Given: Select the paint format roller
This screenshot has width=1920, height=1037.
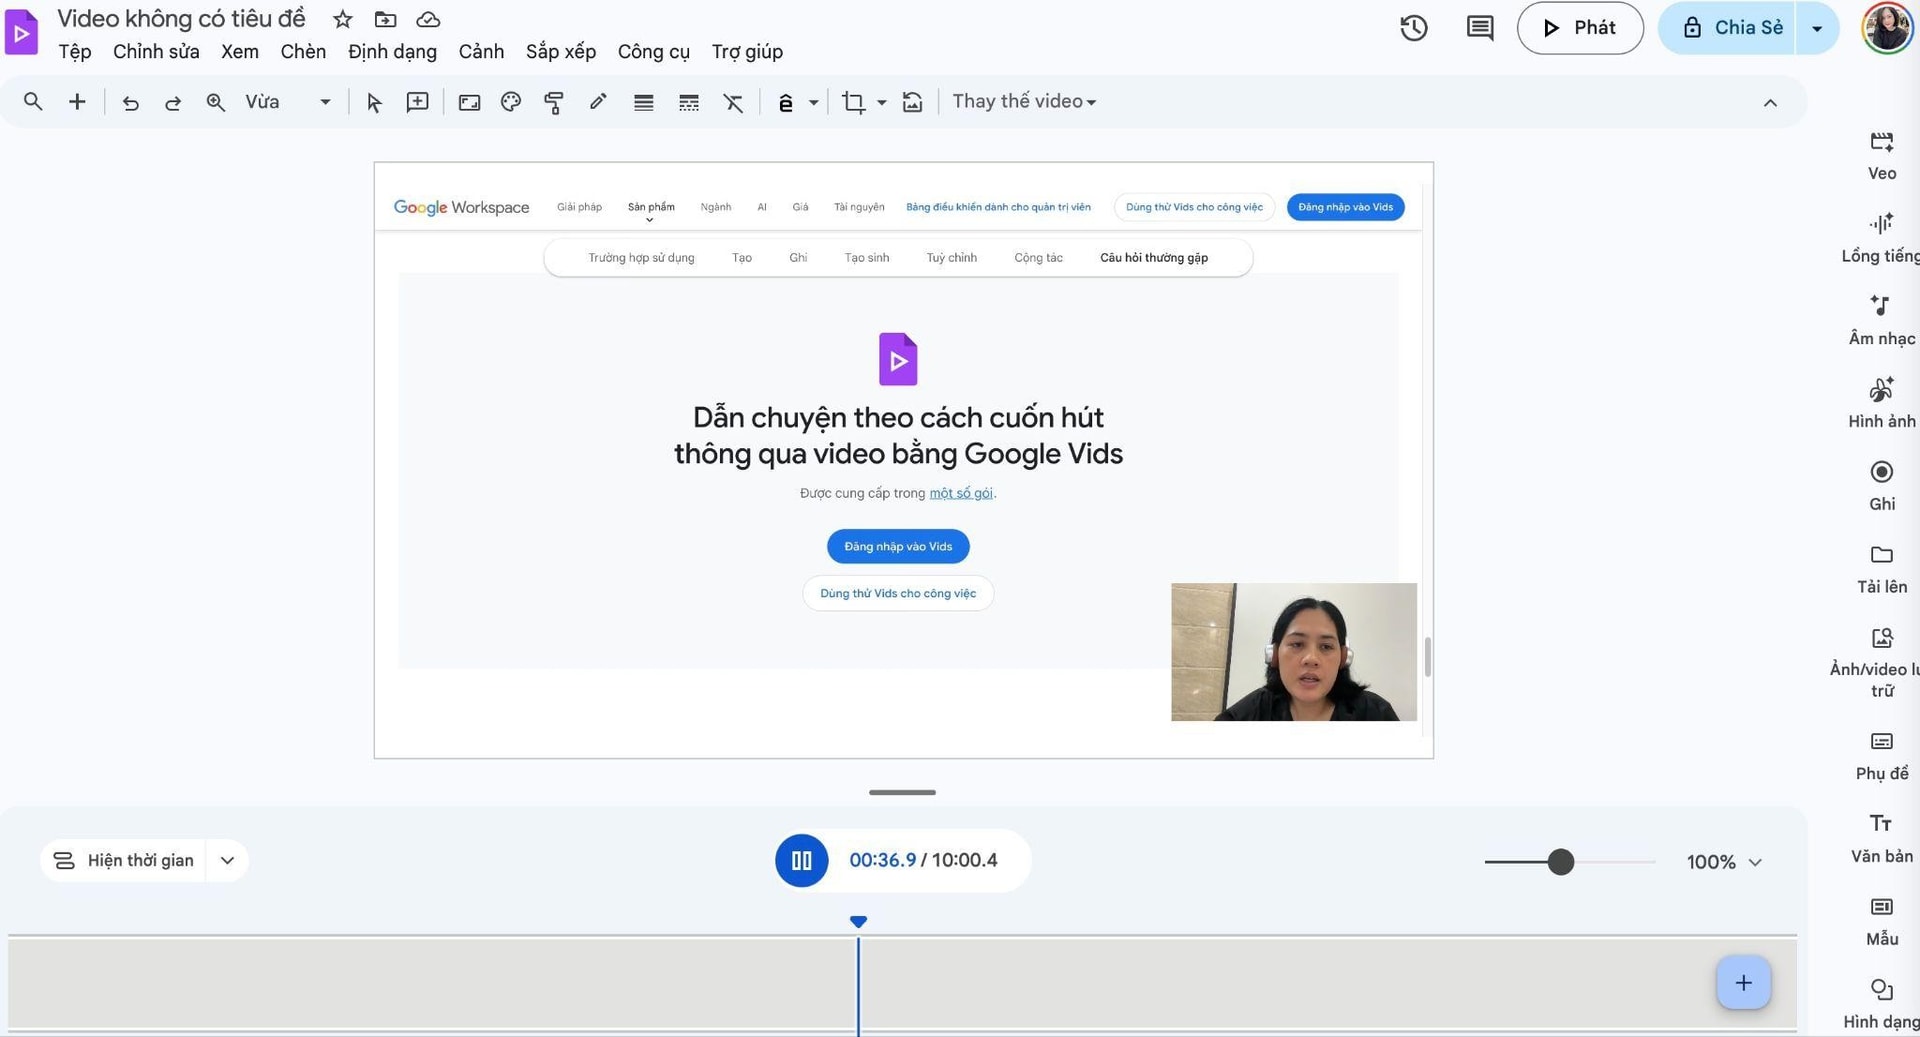Looking at the screenshot, I should 554,102.
